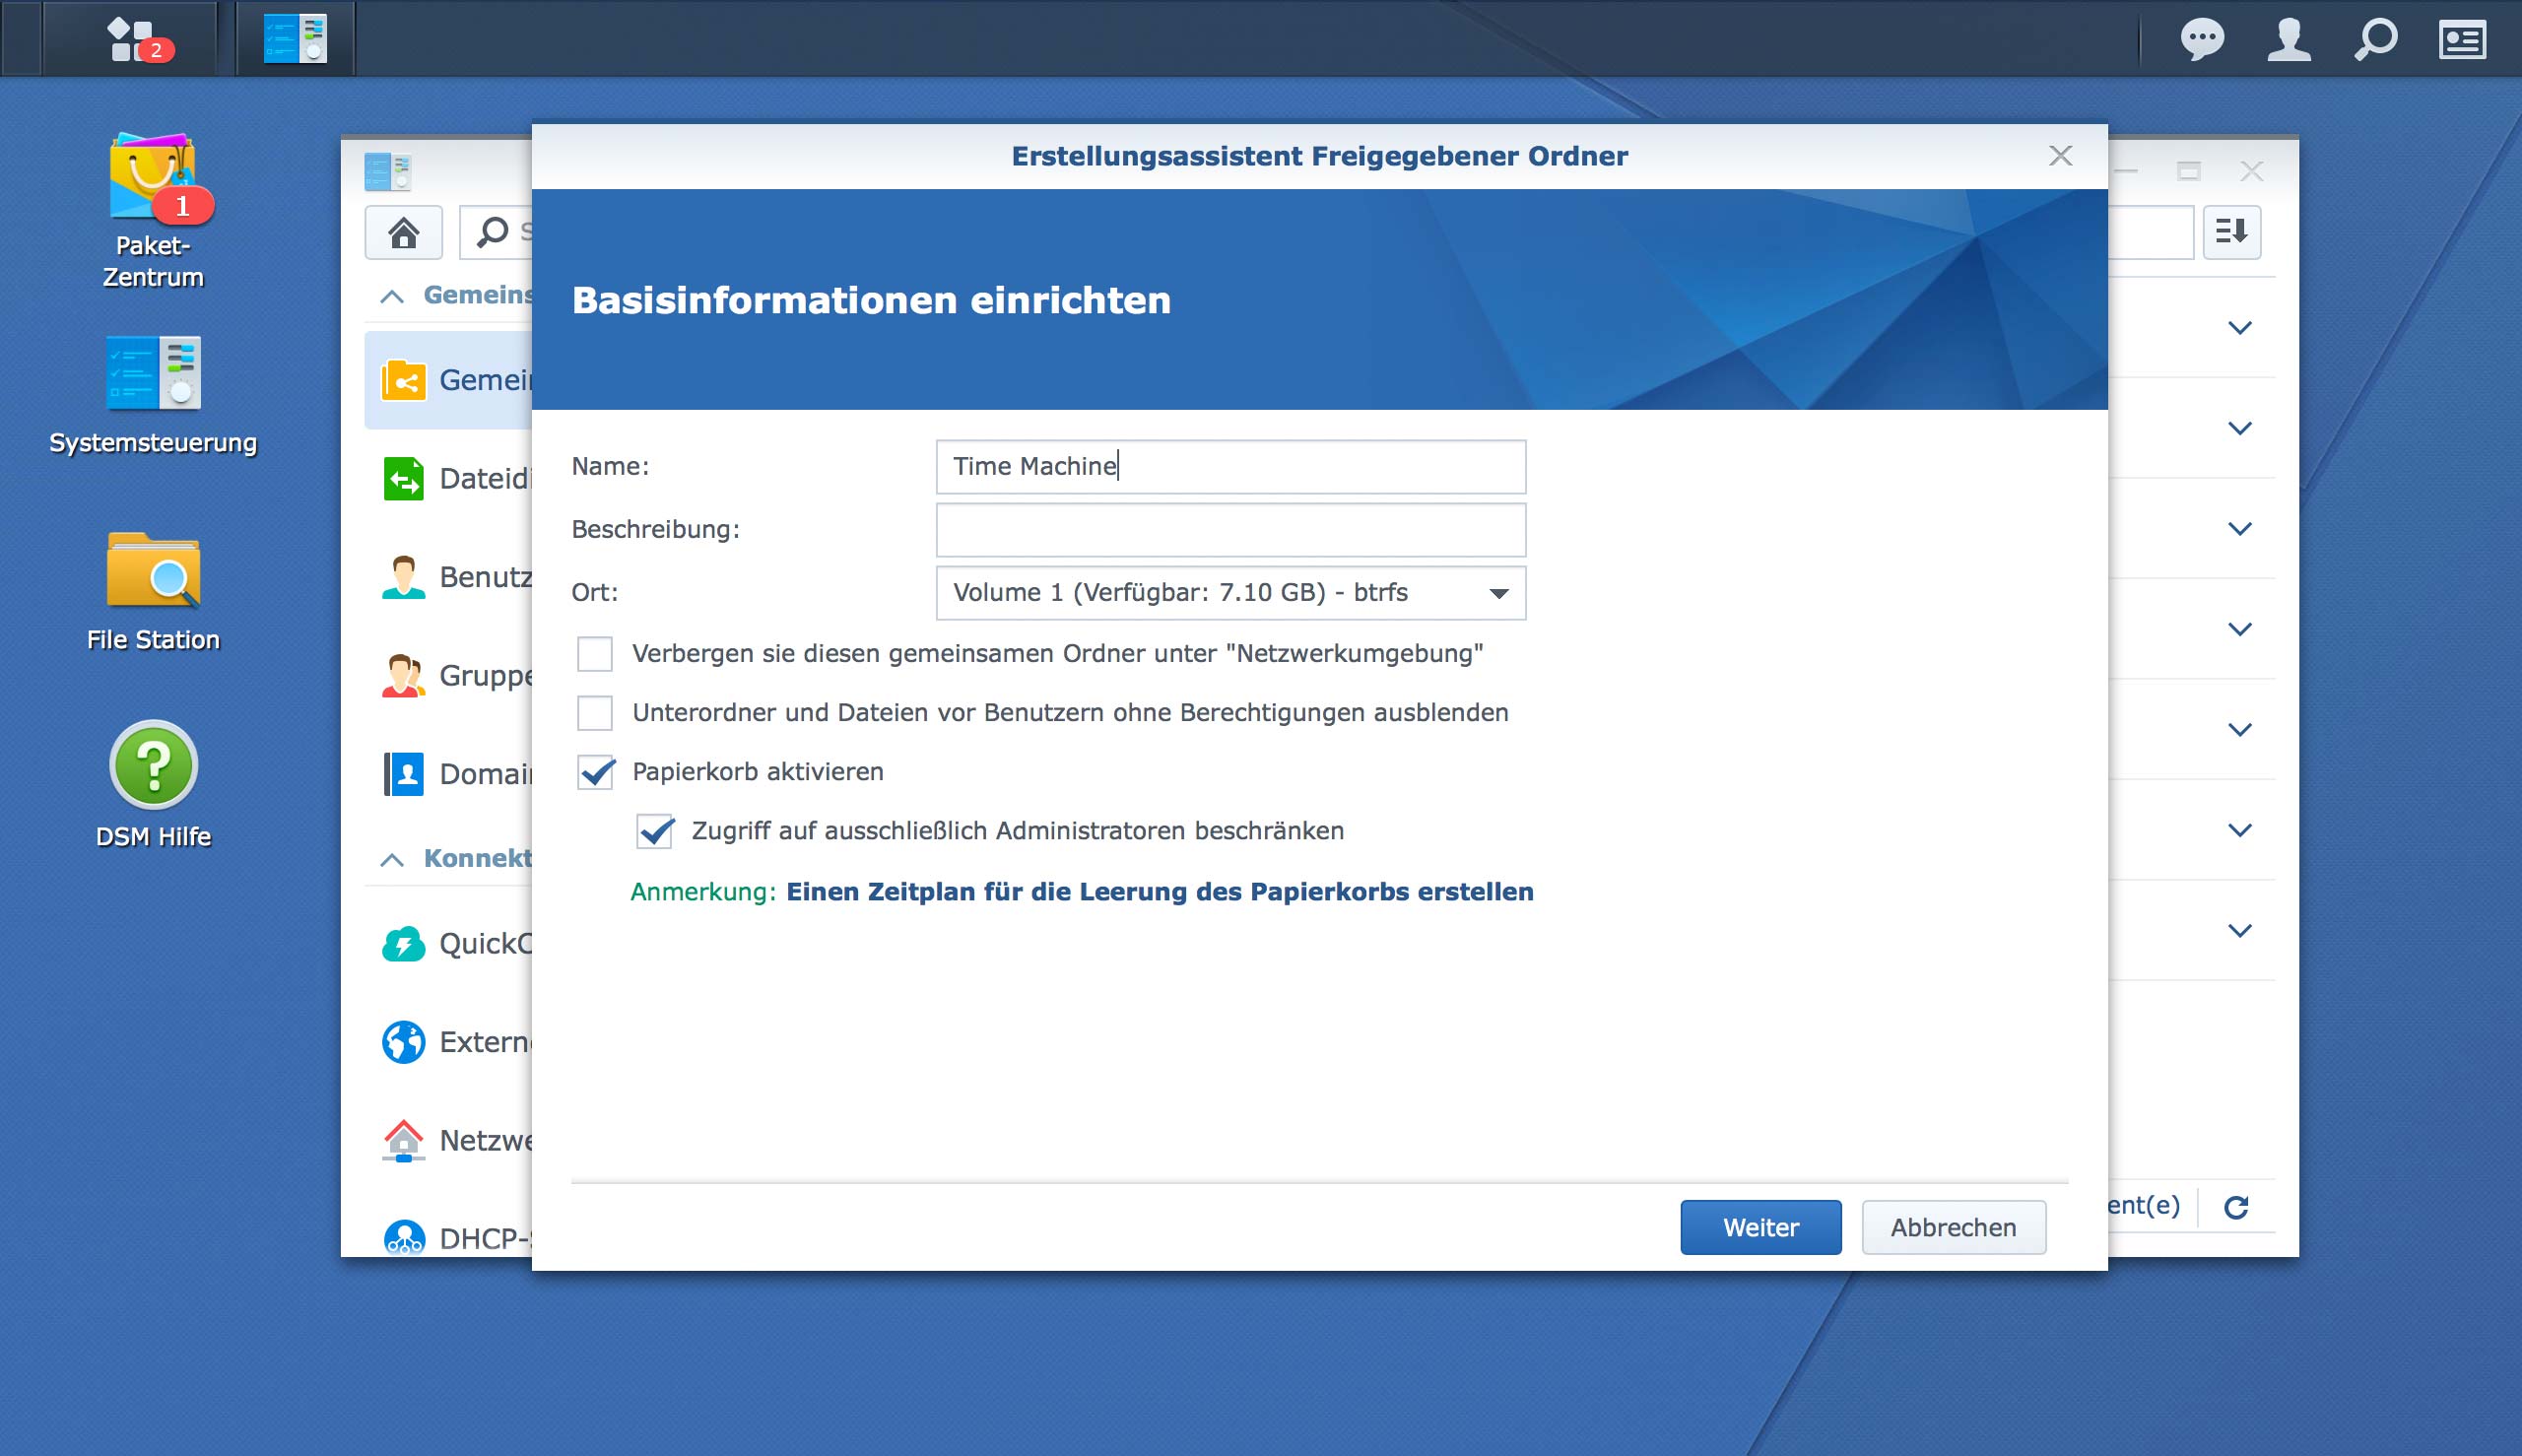Toggle Unterordner und Dateien ausblenden checkbox

click(x=595, y=713)
